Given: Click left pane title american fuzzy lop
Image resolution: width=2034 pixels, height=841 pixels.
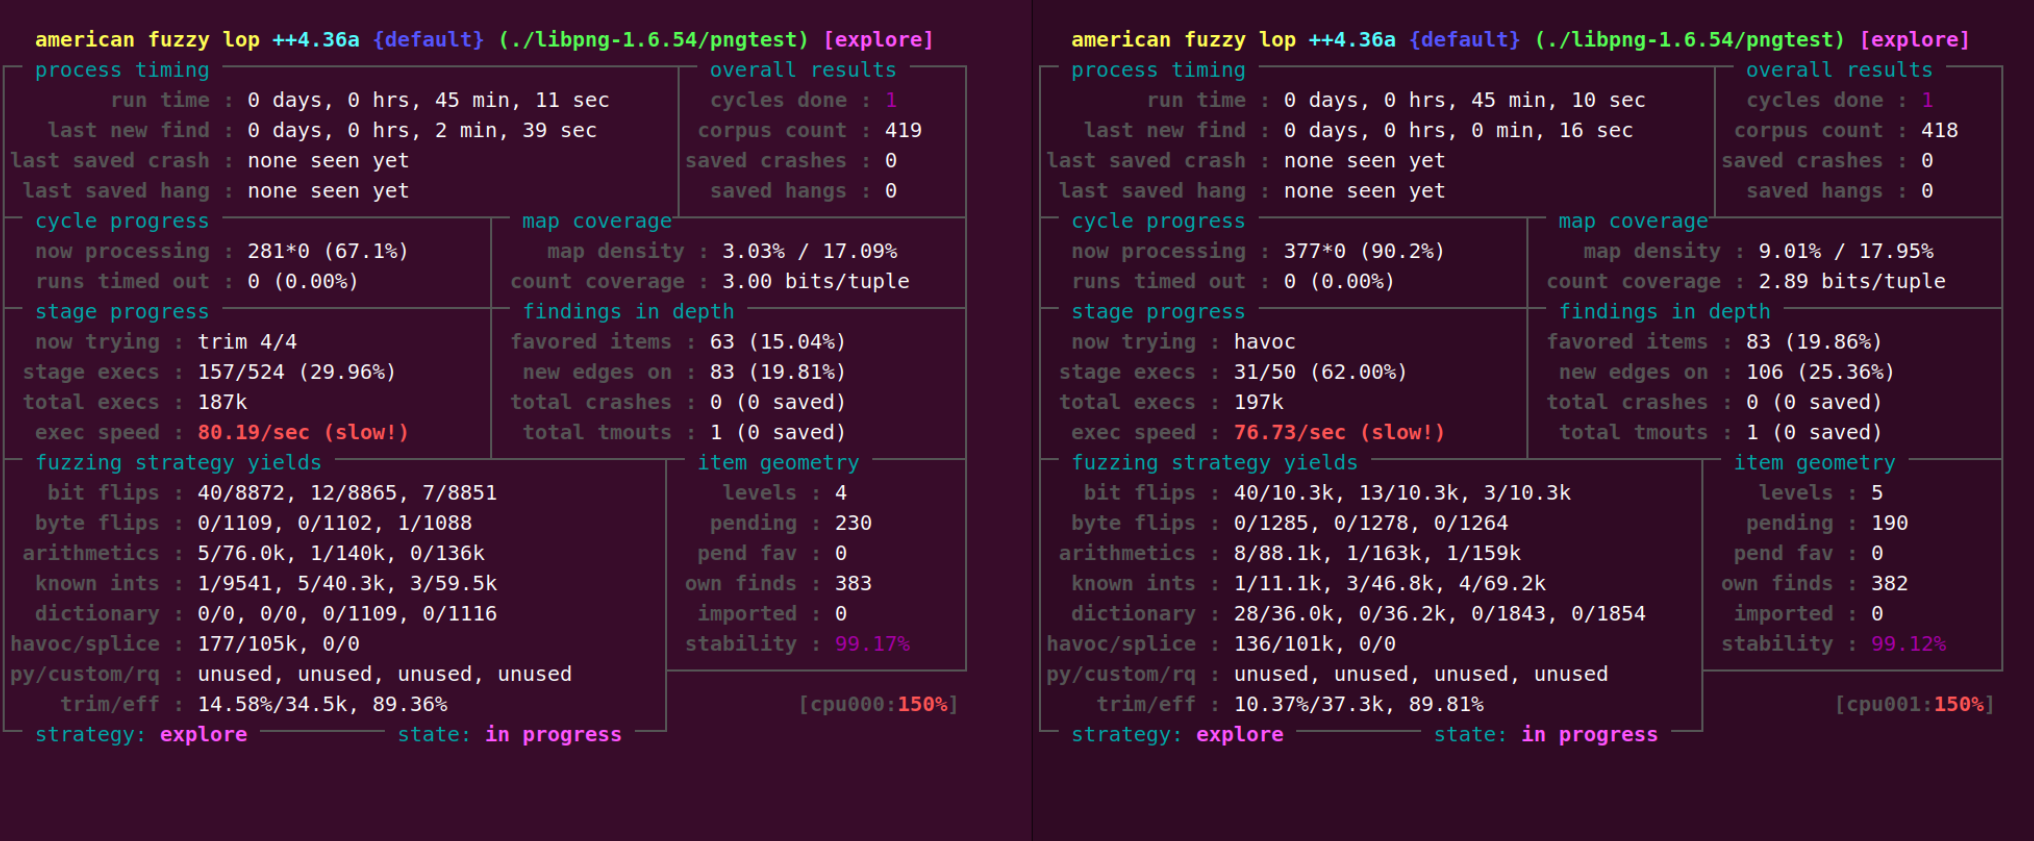Looking at the screenshot, I should pyautogui.click(x=147, y=40).
